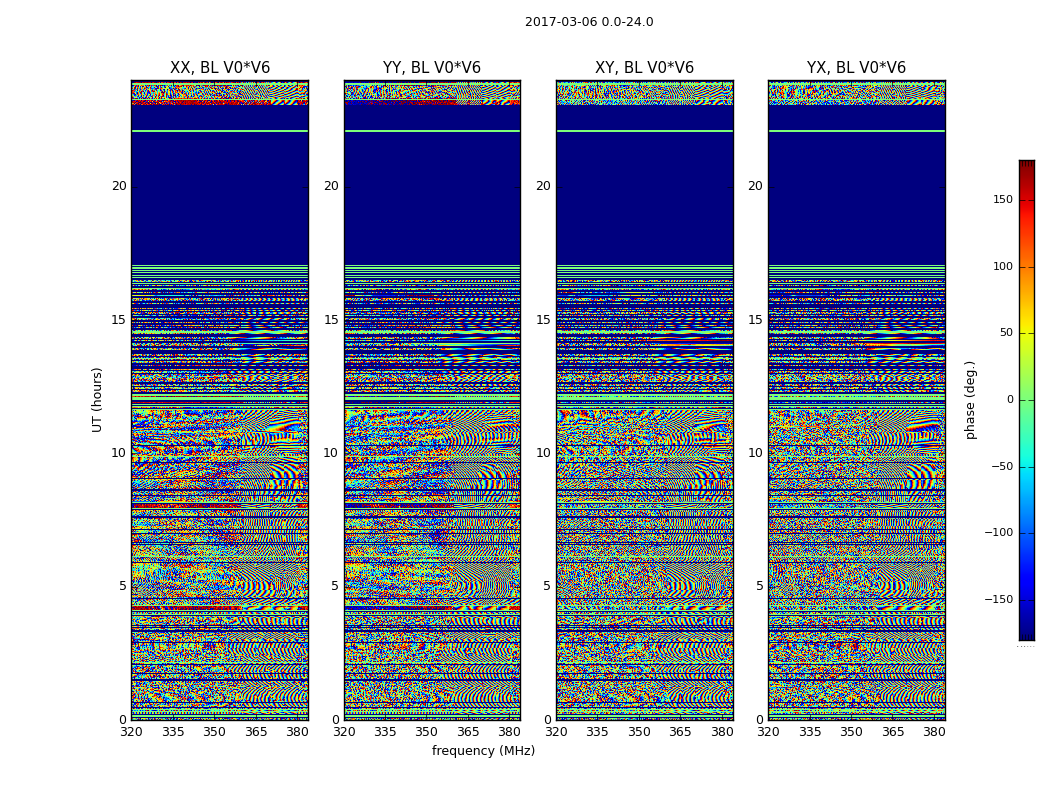The height and width of the screenshot is (800, 1050).
Task: Click the 15 hour tick of YY panel
Action: [331, 319]
